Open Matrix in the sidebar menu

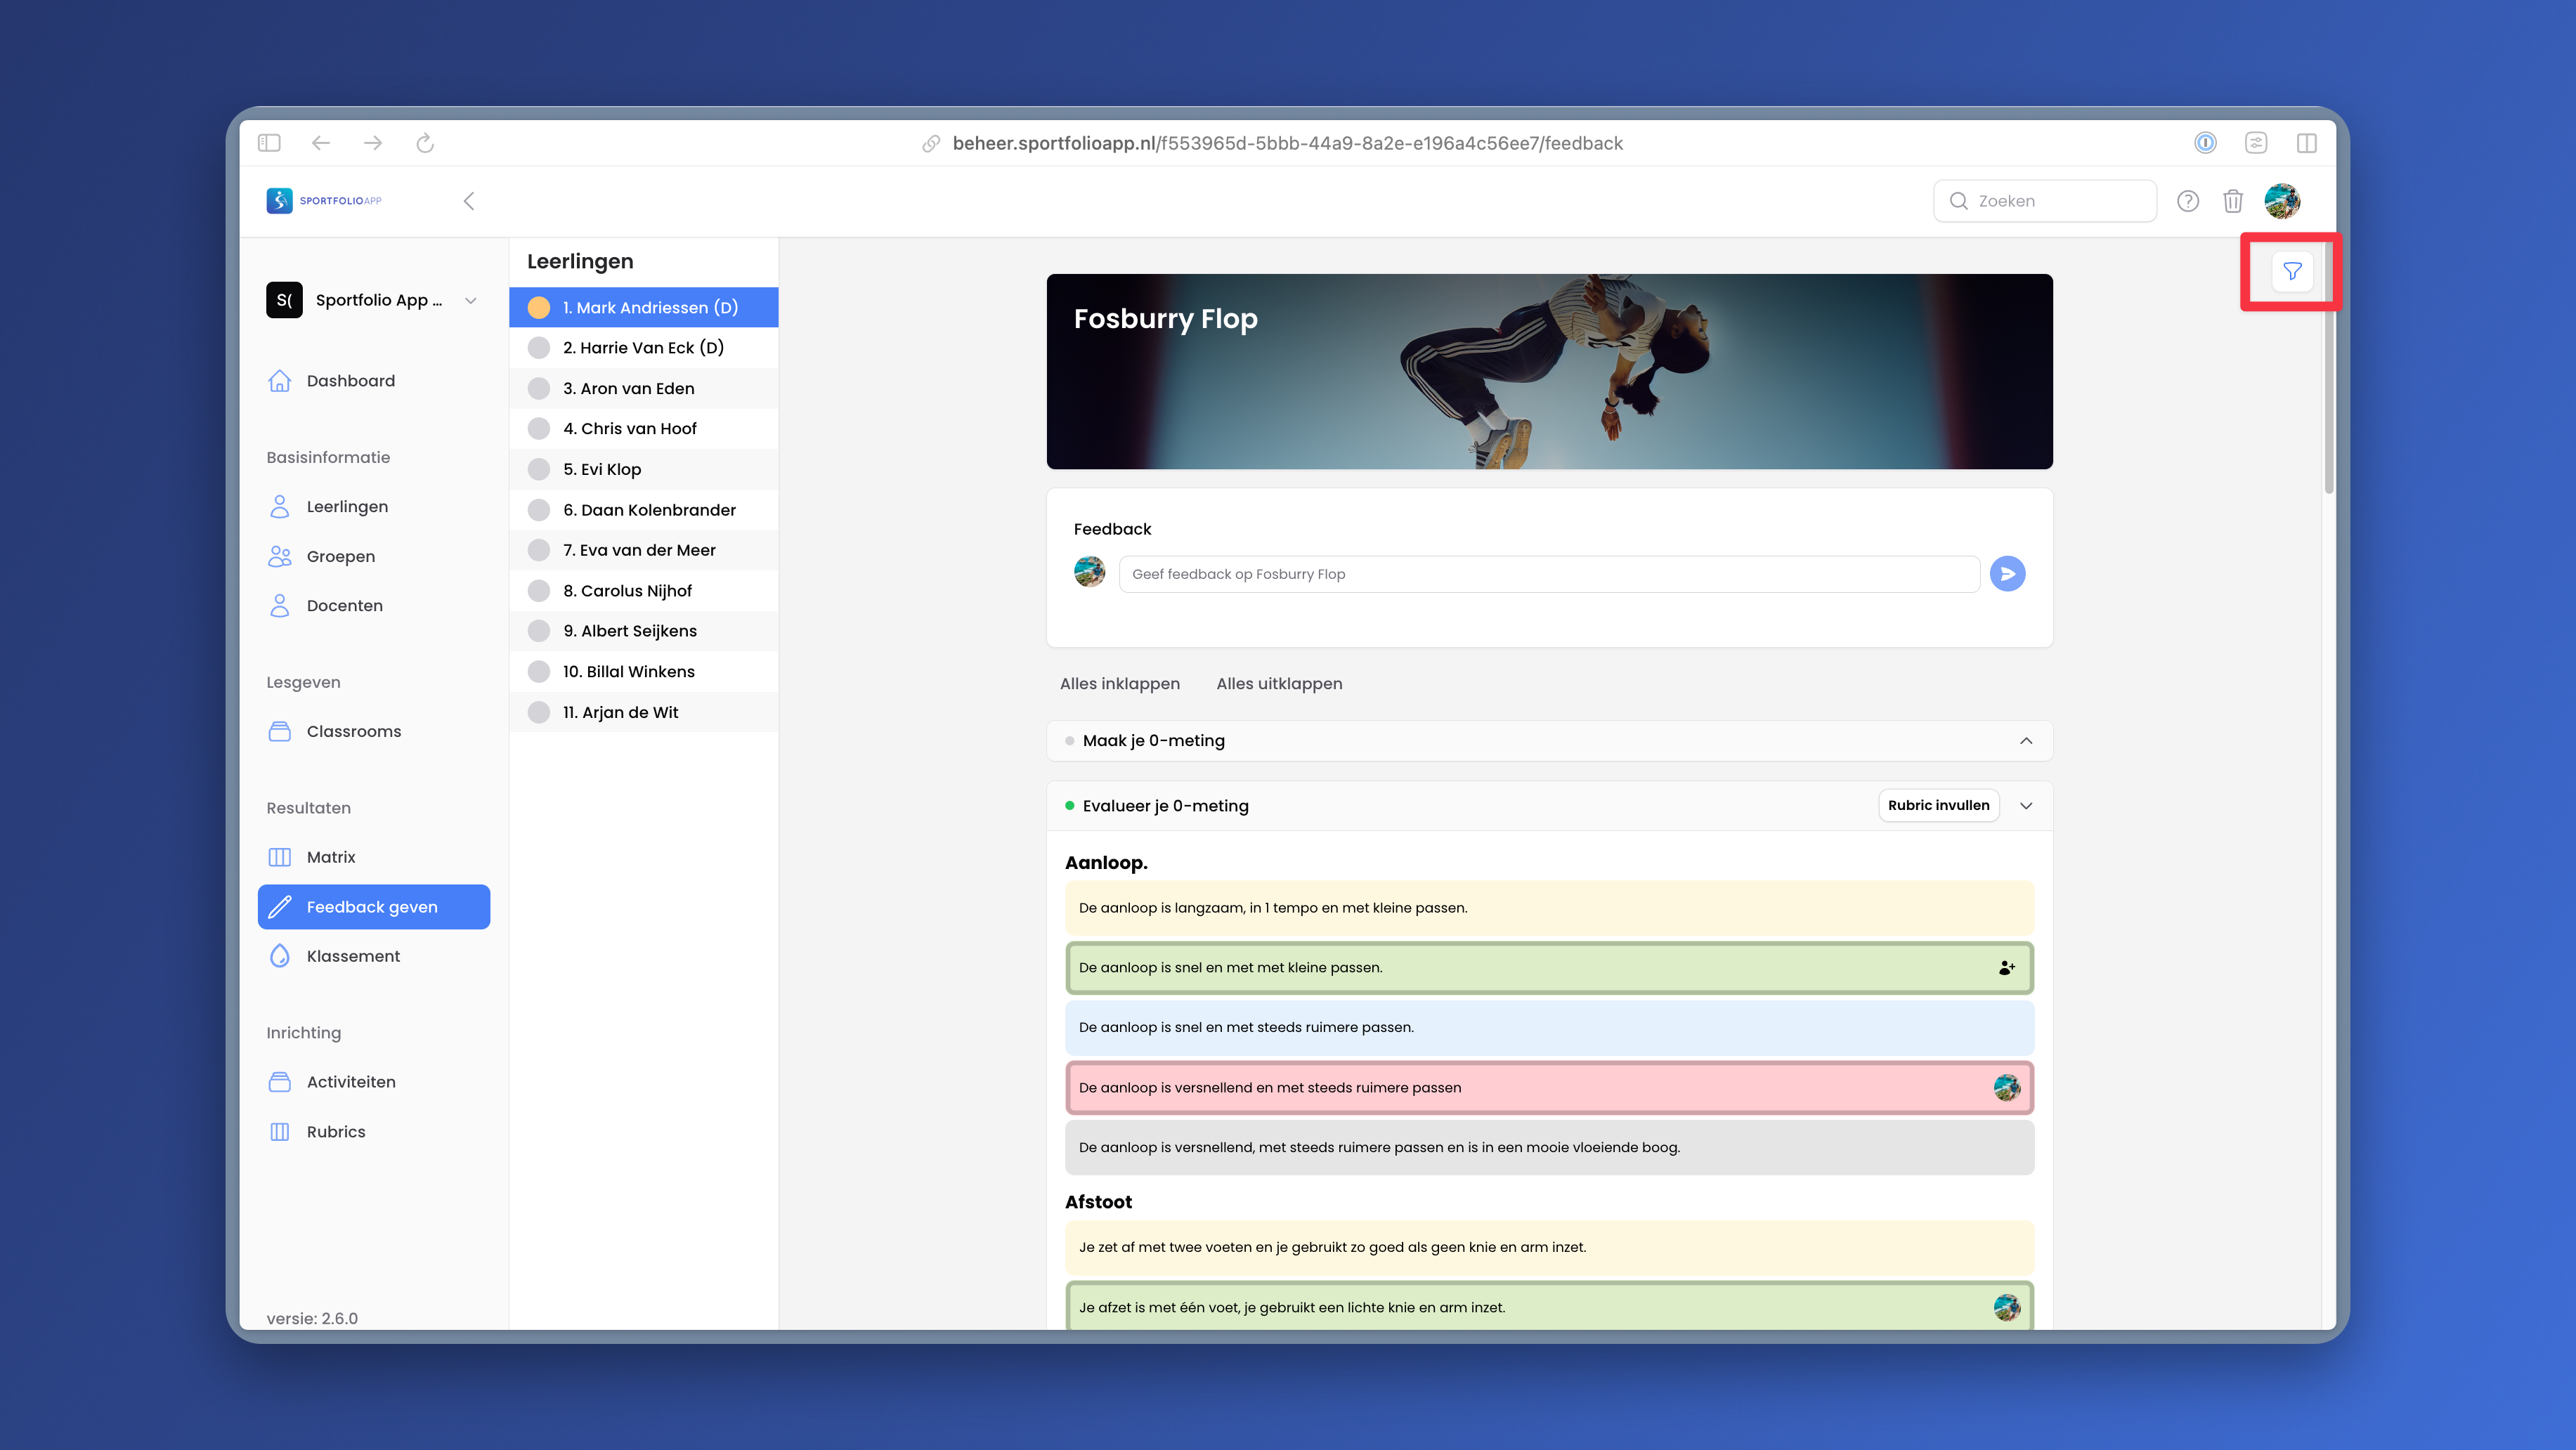tap(331, 857)
